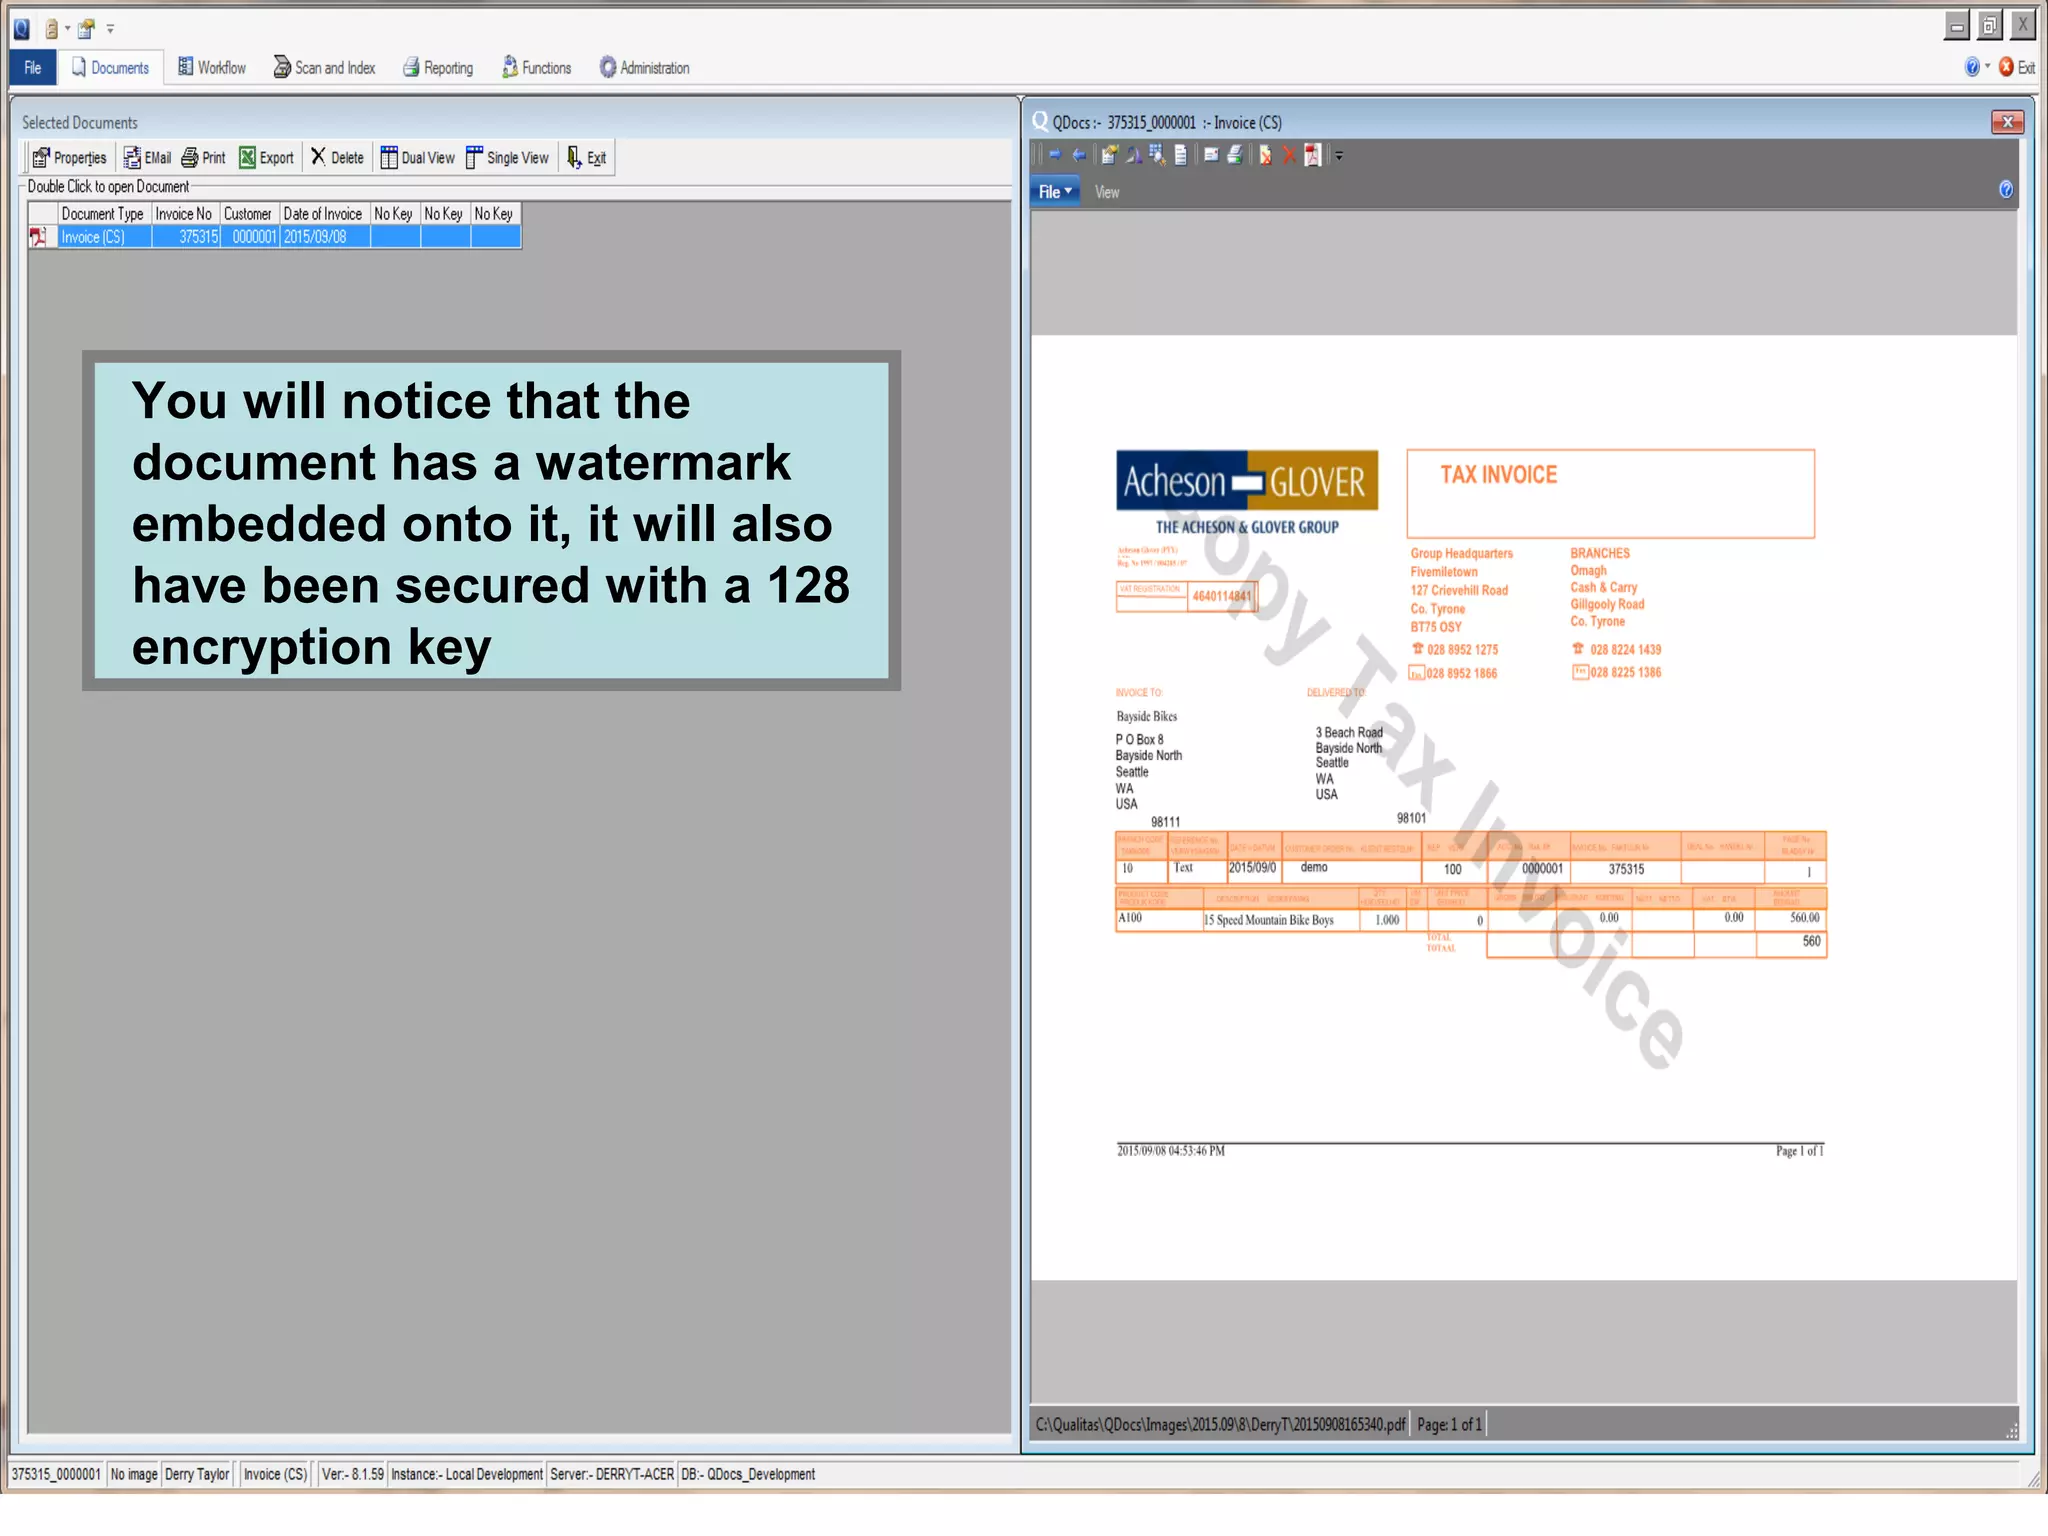
Task: Open the File dropdown in viewer window
Action: [1055, 192]
